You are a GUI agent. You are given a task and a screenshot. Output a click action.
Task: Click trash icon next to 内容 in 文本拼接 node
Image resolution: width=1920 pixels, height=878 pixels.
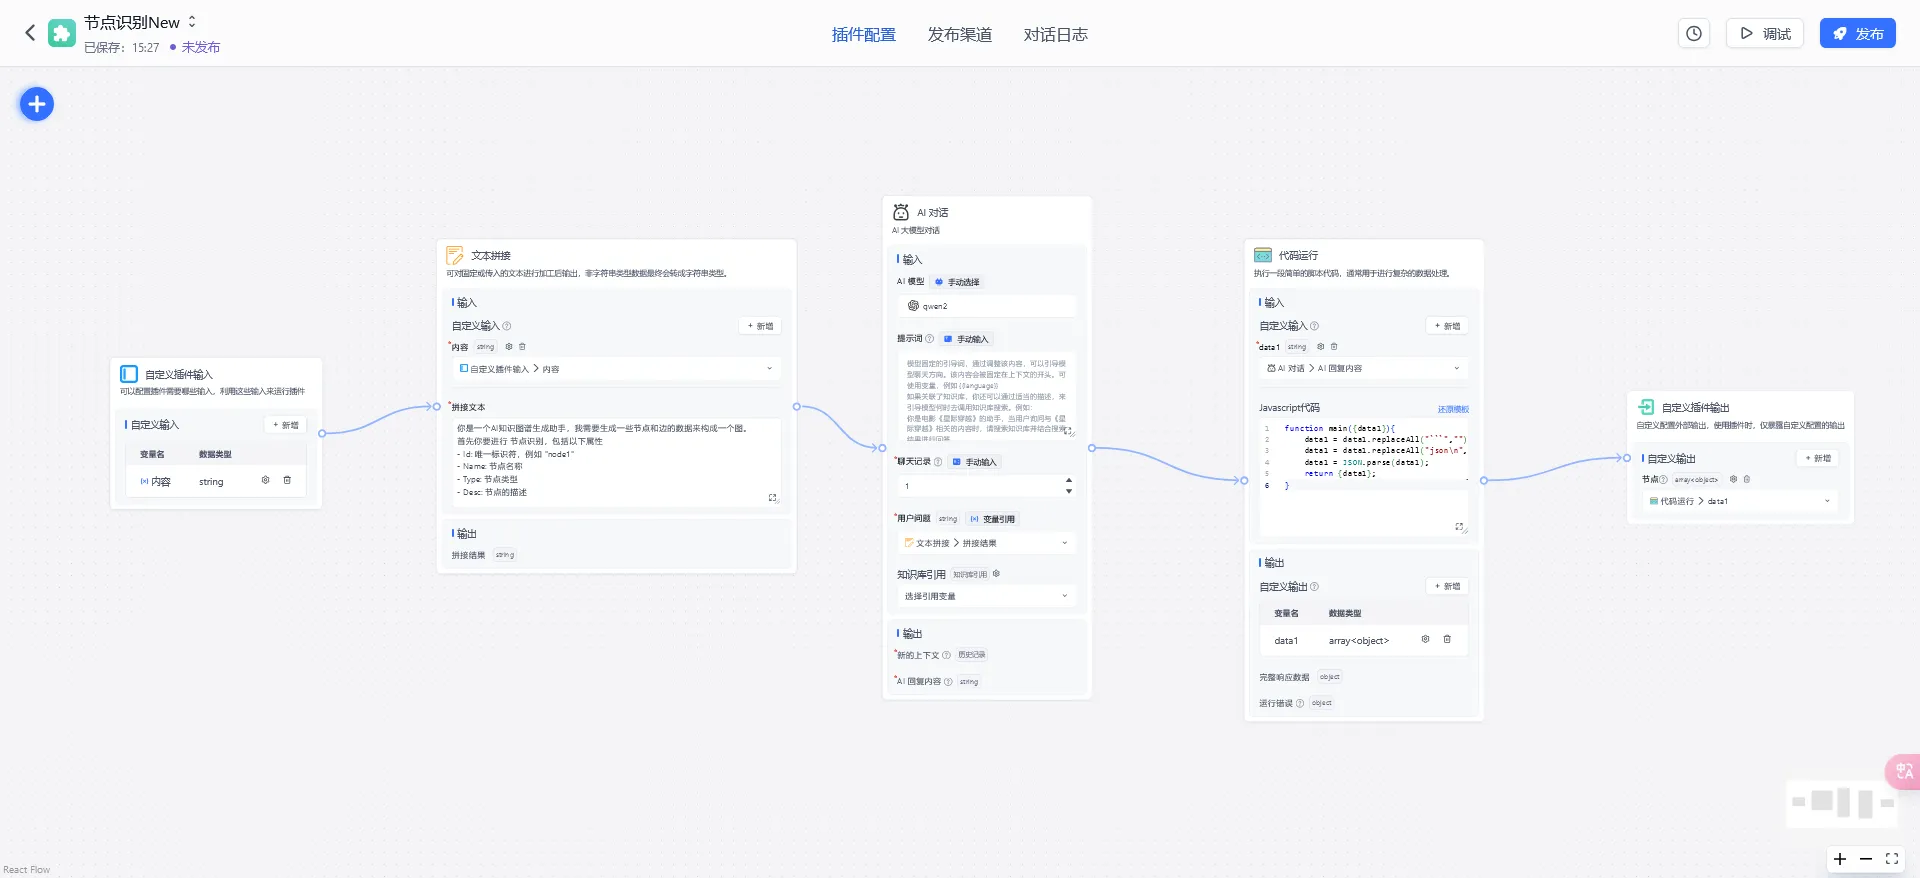point(522,347)
